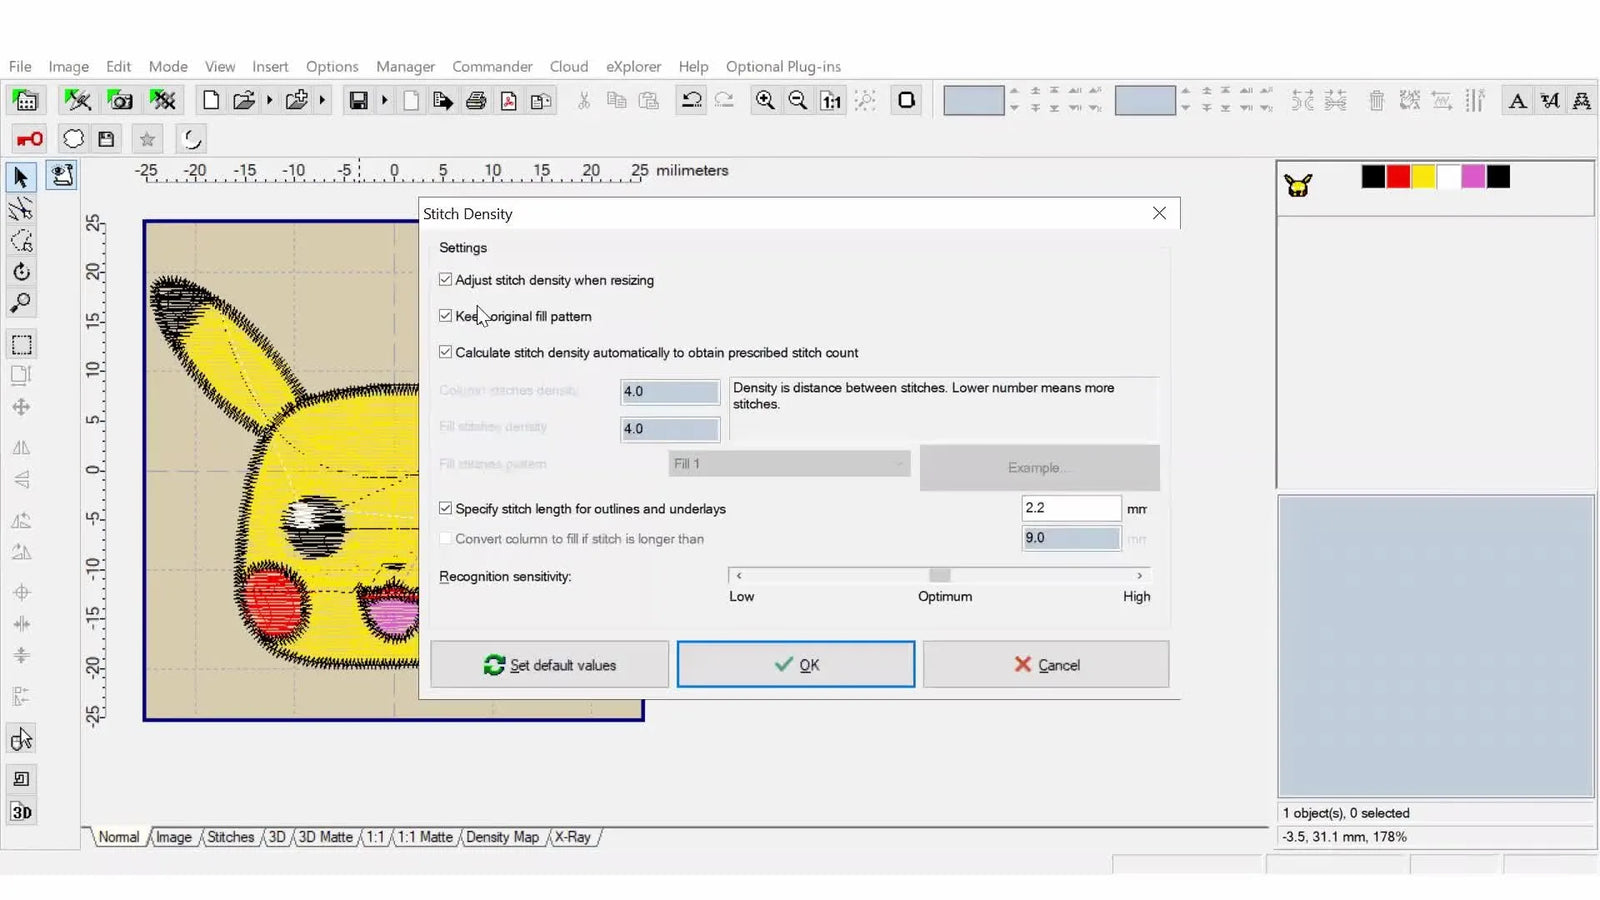This screenshot has height=900, width=1600.
Task: Click the sensitivity slider left arrow
Action: tap(739, 575)
